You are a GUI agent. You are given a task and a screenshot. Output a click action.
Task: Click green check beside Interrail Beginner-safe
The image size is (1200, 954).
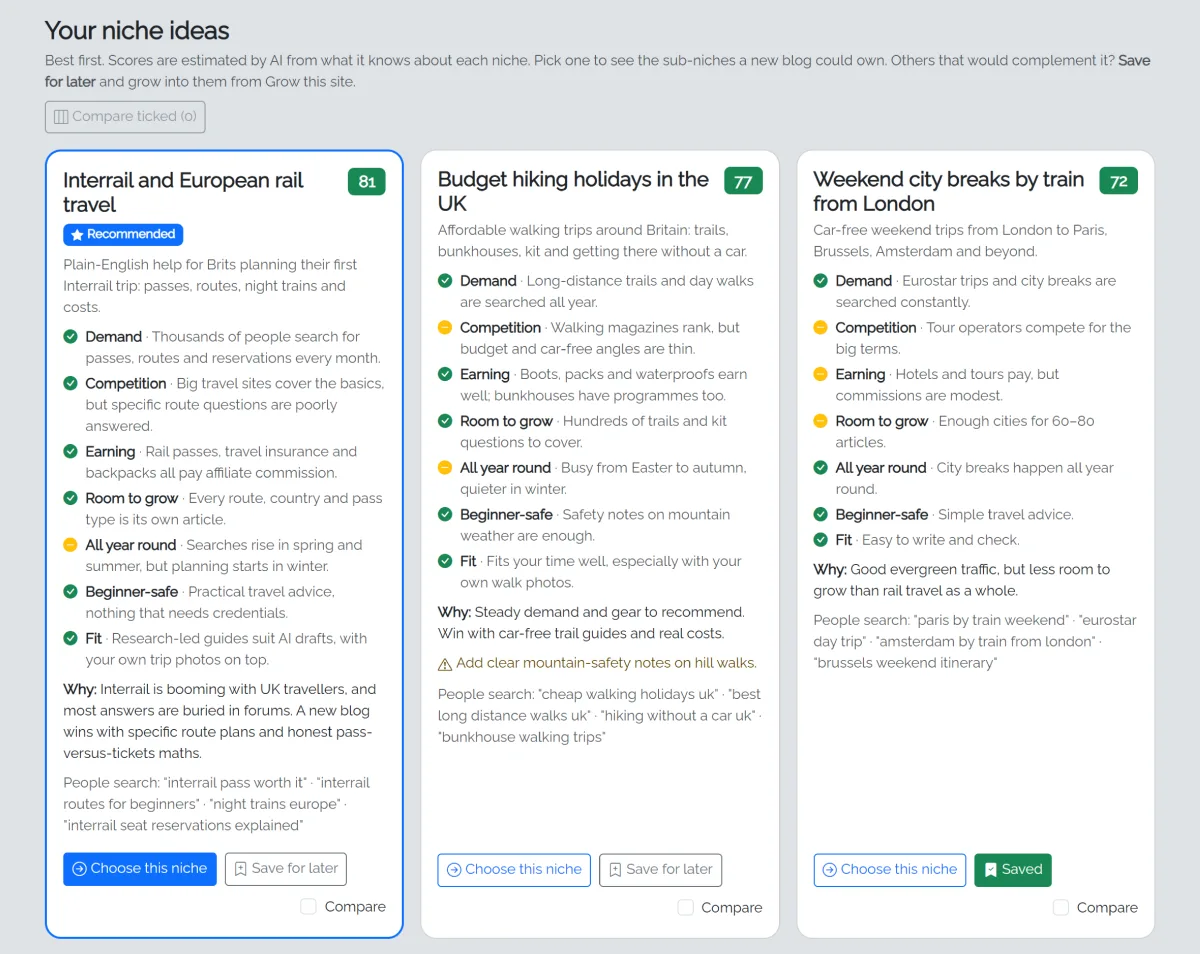tap(70, 591)
